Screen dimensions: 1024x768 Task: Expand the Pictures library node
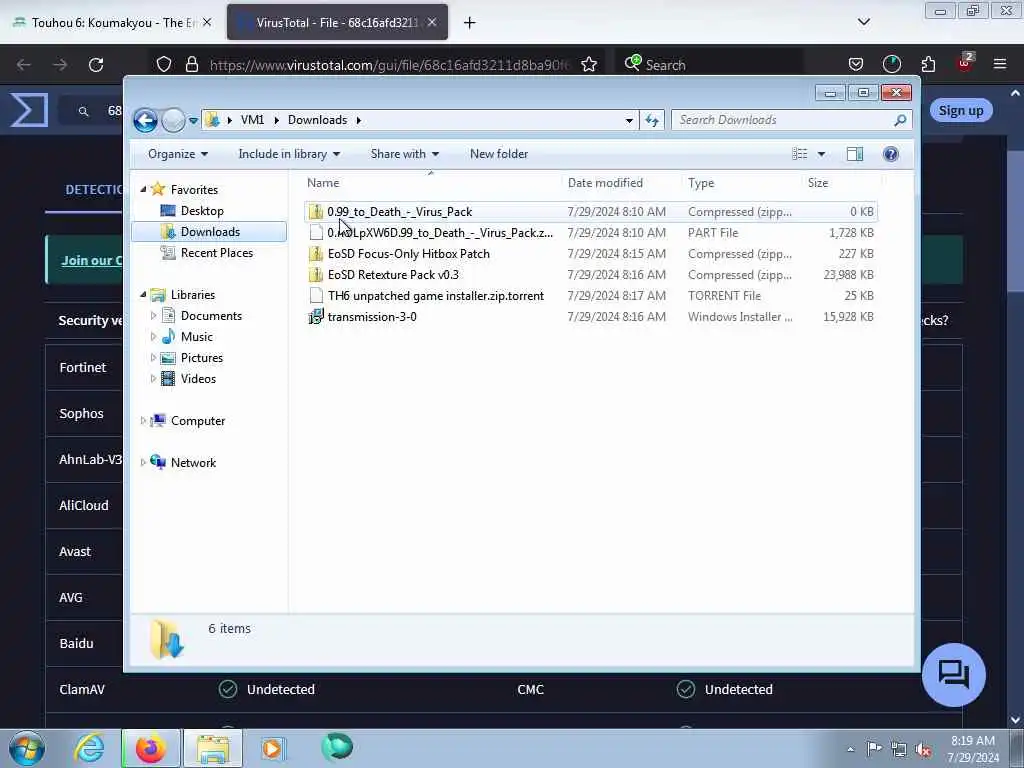pyautogui.click(x=153, y=358)
